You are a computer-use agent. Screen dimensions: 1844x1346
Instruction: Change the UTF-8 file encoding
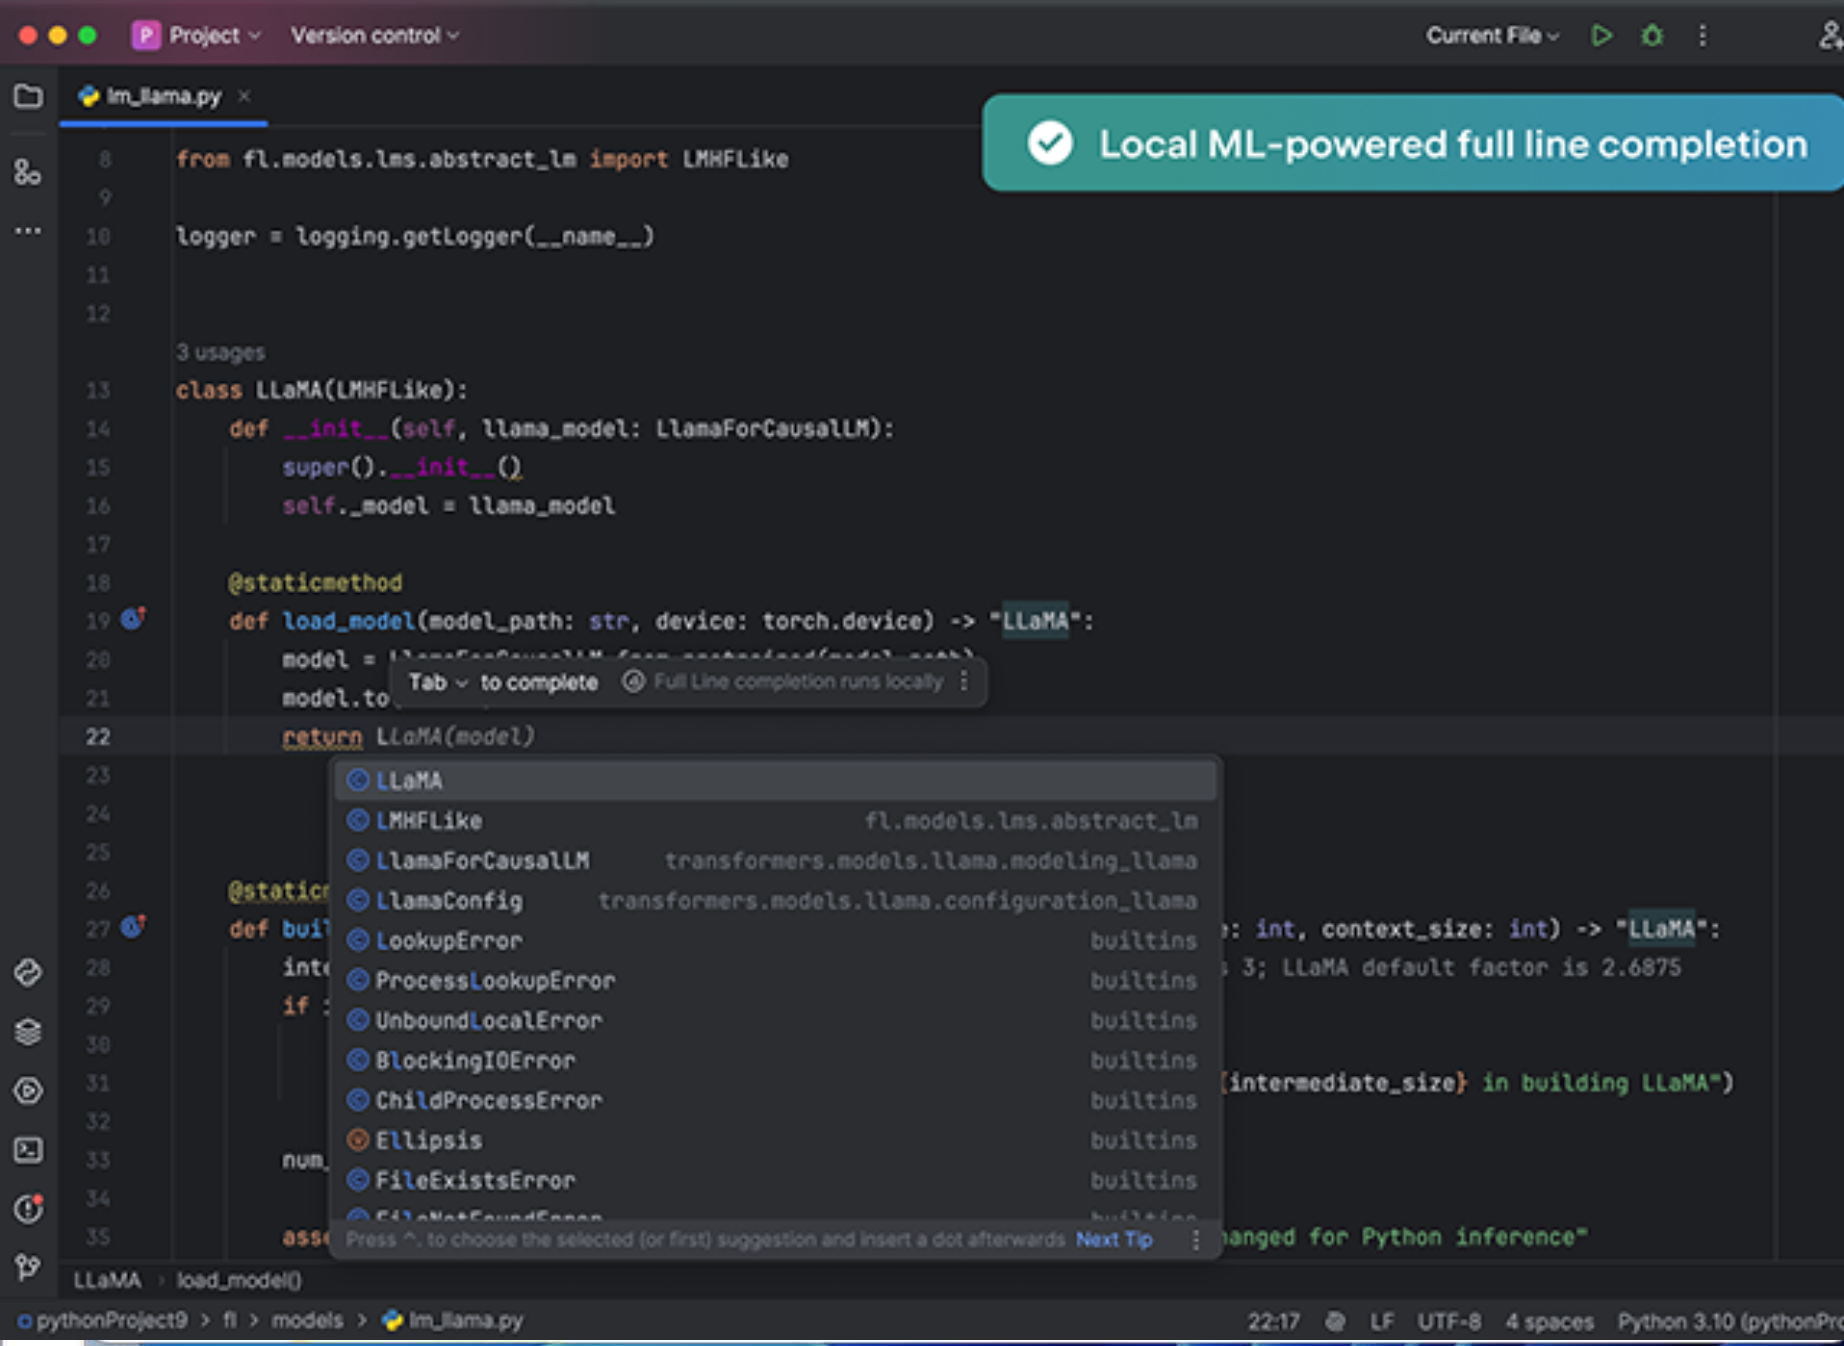(1449, 1321)
